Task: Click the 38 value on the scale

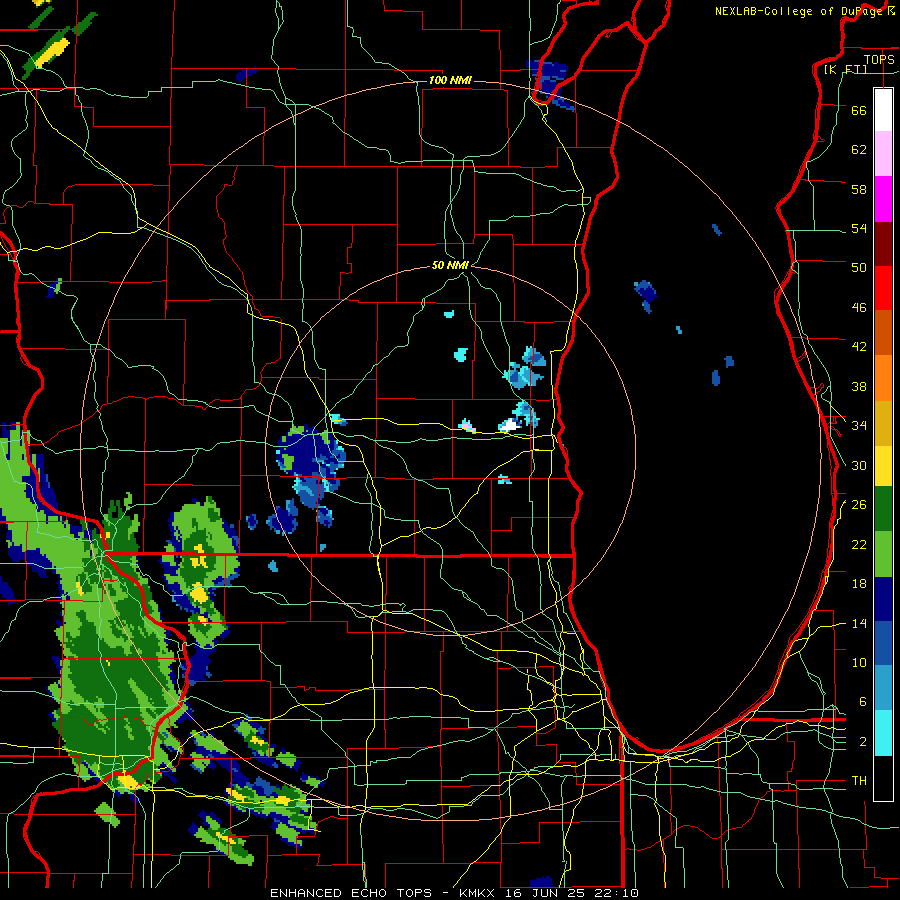Action: pyautogui.click(x=859, y=386)
